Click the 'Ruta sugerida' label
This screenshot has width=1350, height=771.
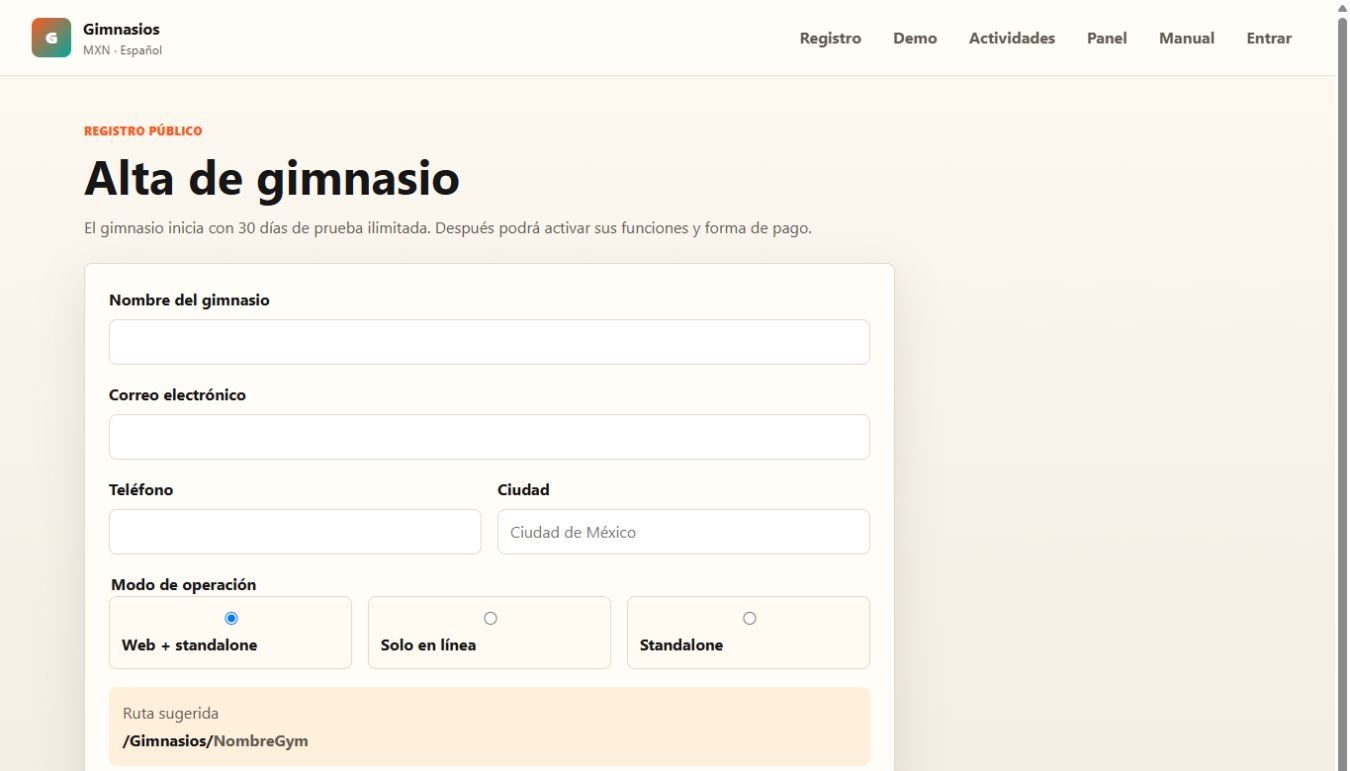coord(171,713)
